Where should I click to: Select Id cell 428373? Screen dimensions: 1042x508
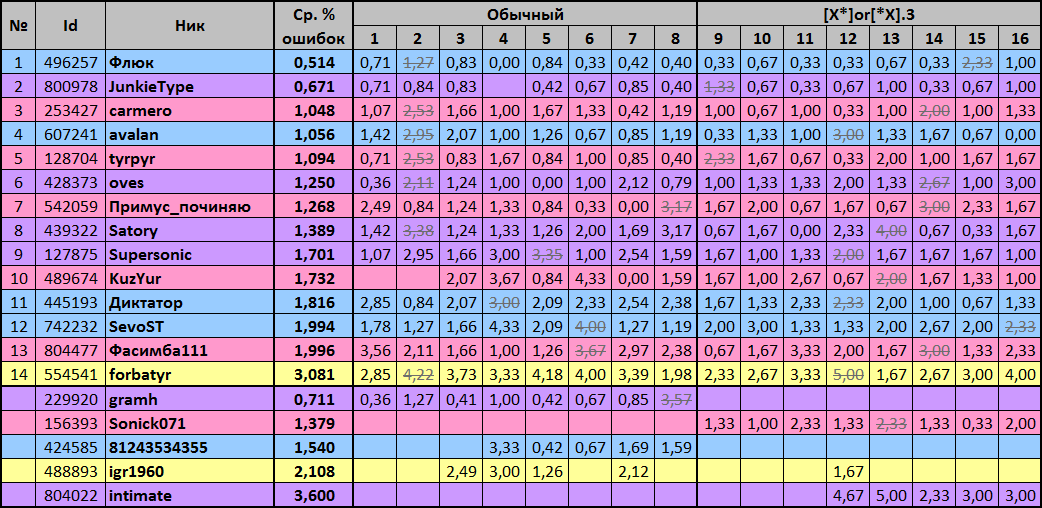(70, 183)
